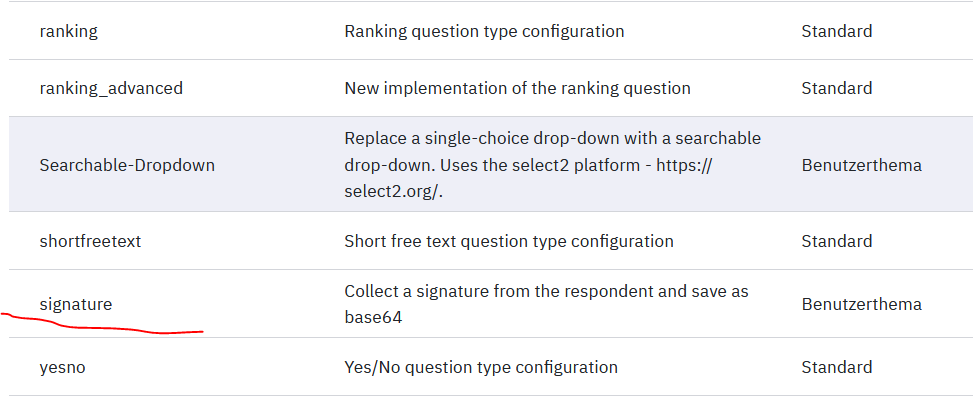Click the Standard type in ranking row
Image resolution: width=973 pixels, height=409 pixels.
[x=836, y=31]
